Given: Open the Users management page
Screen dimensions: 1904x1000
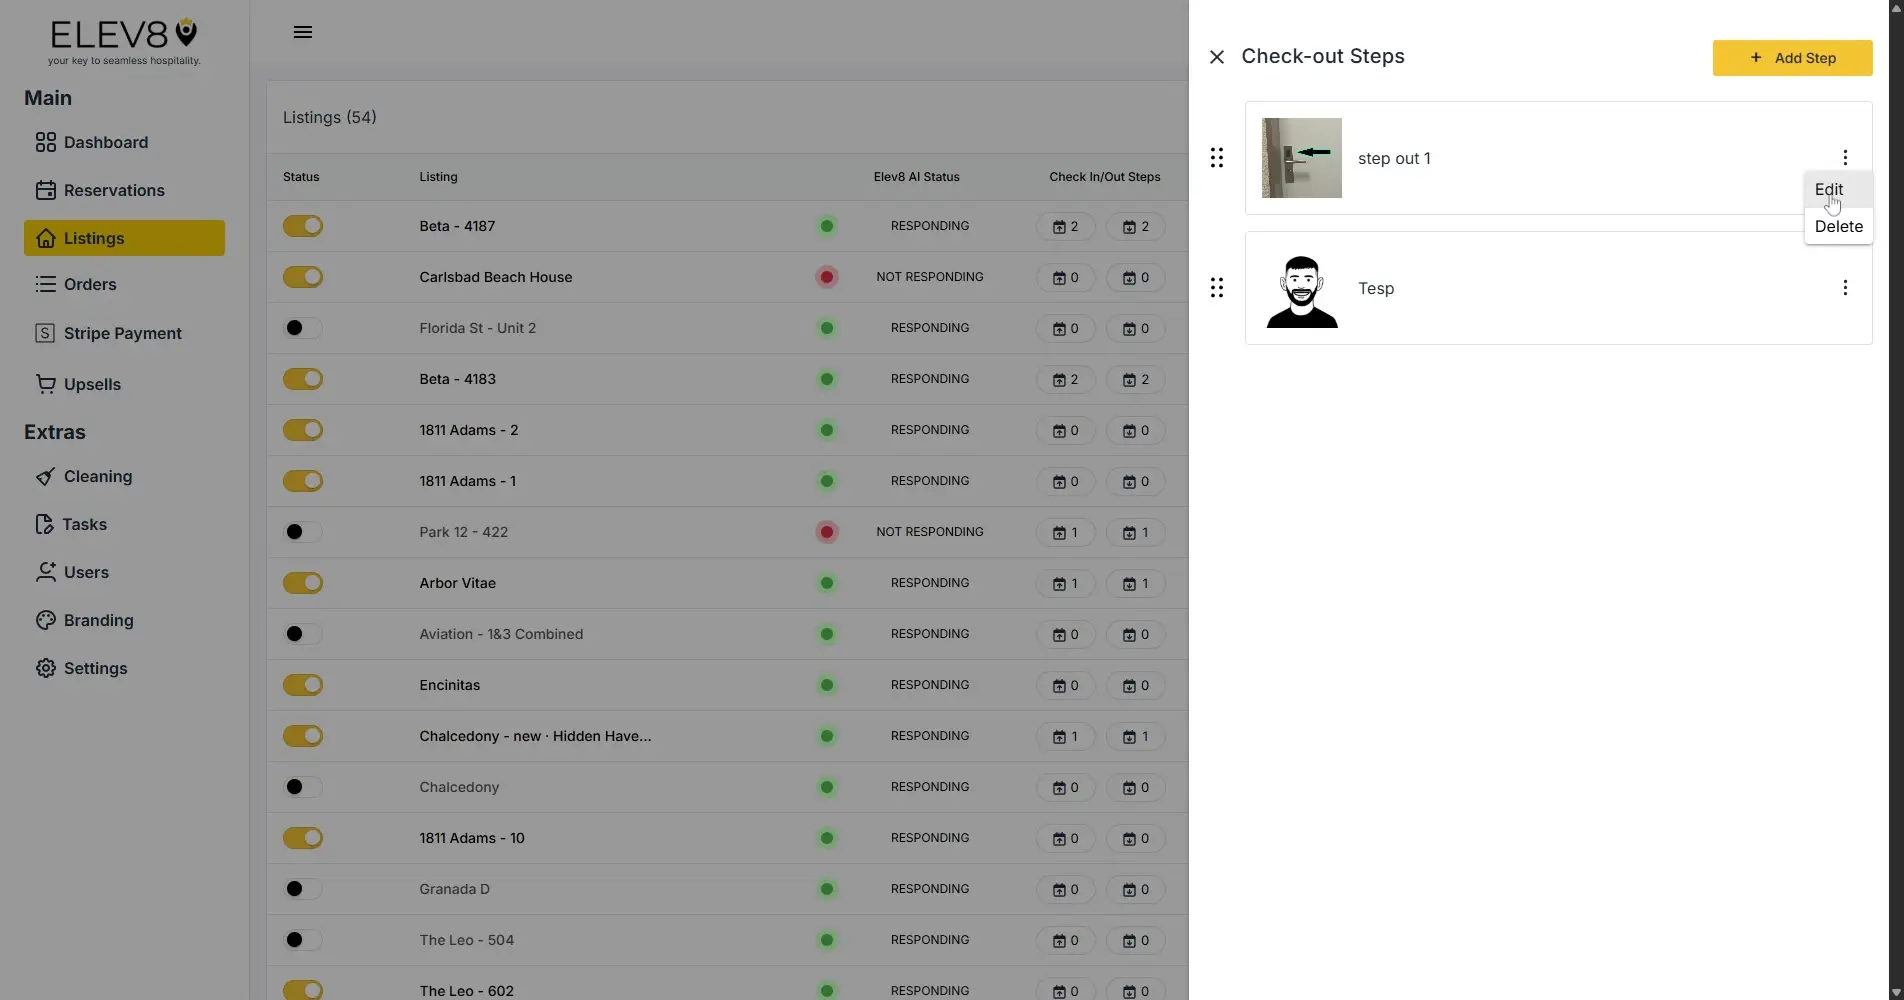Looking at the screenshot, I should (x=85, y=572).
